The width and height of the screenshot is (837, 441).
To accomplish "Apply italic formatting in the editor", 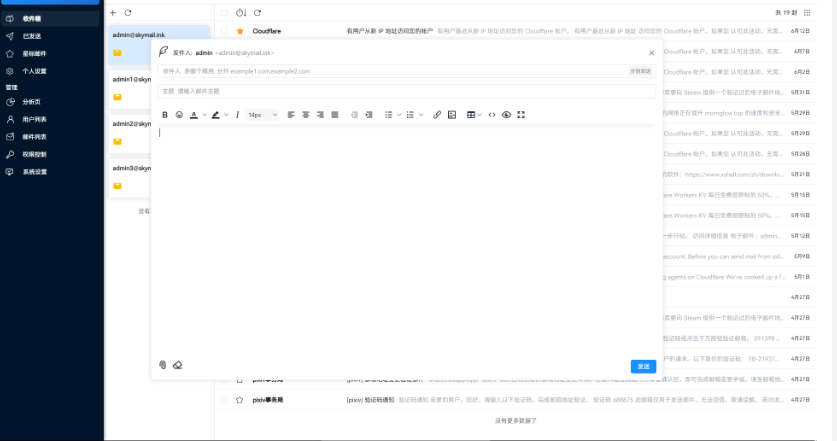I will [x=238, y=115].
